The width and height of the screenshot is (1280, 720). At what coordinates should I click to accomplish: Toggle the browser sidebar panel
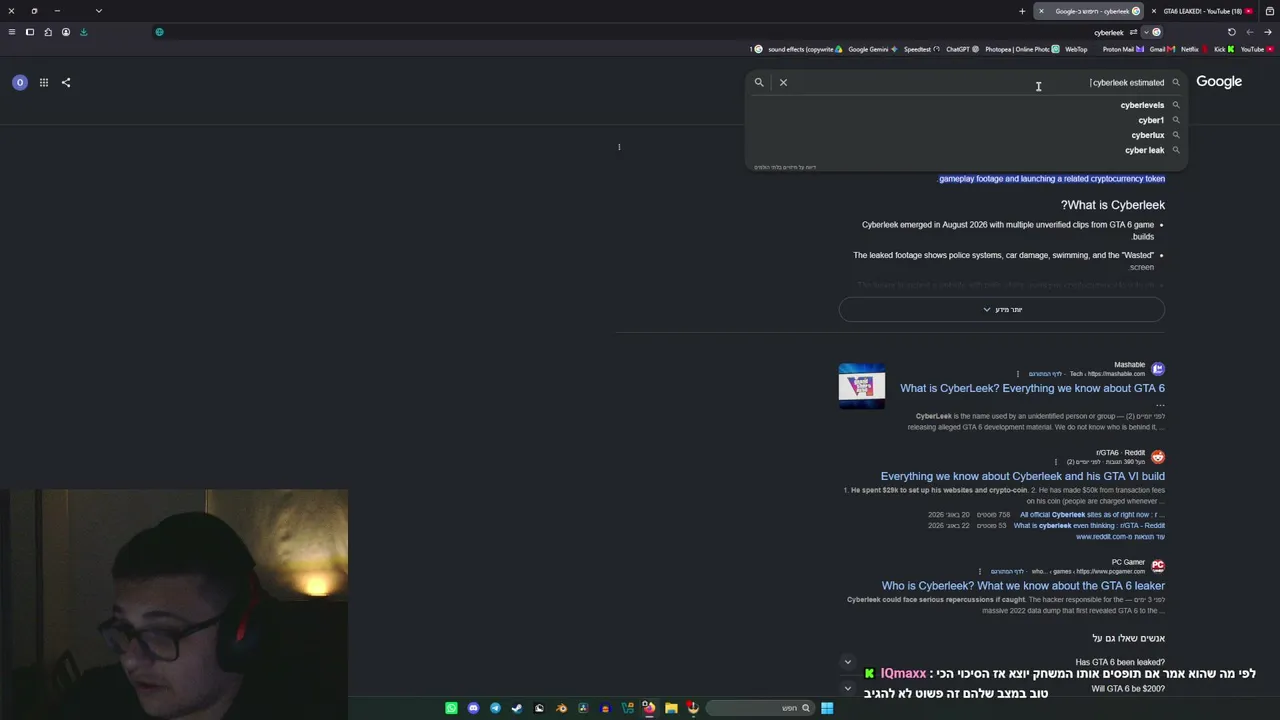pyautogui.click(x=30, y=32)
